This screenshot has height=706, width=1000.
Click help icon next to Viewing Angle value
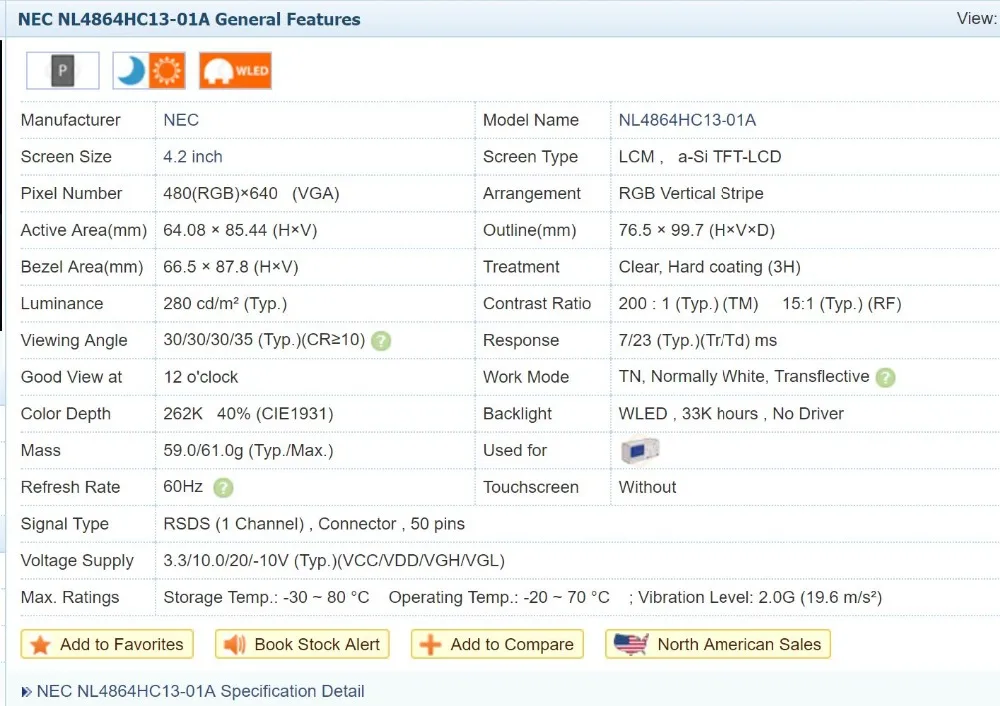coord(381,341)
